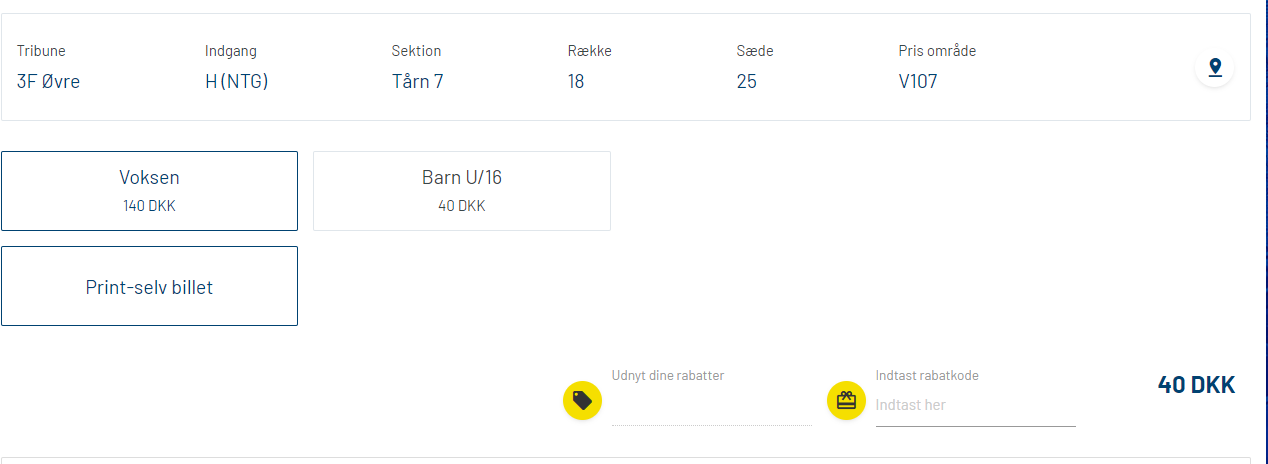Select the Voksen 140 DKK ticket type
The height and width of the screenshot is (464, 1268).
click(149, 191)
